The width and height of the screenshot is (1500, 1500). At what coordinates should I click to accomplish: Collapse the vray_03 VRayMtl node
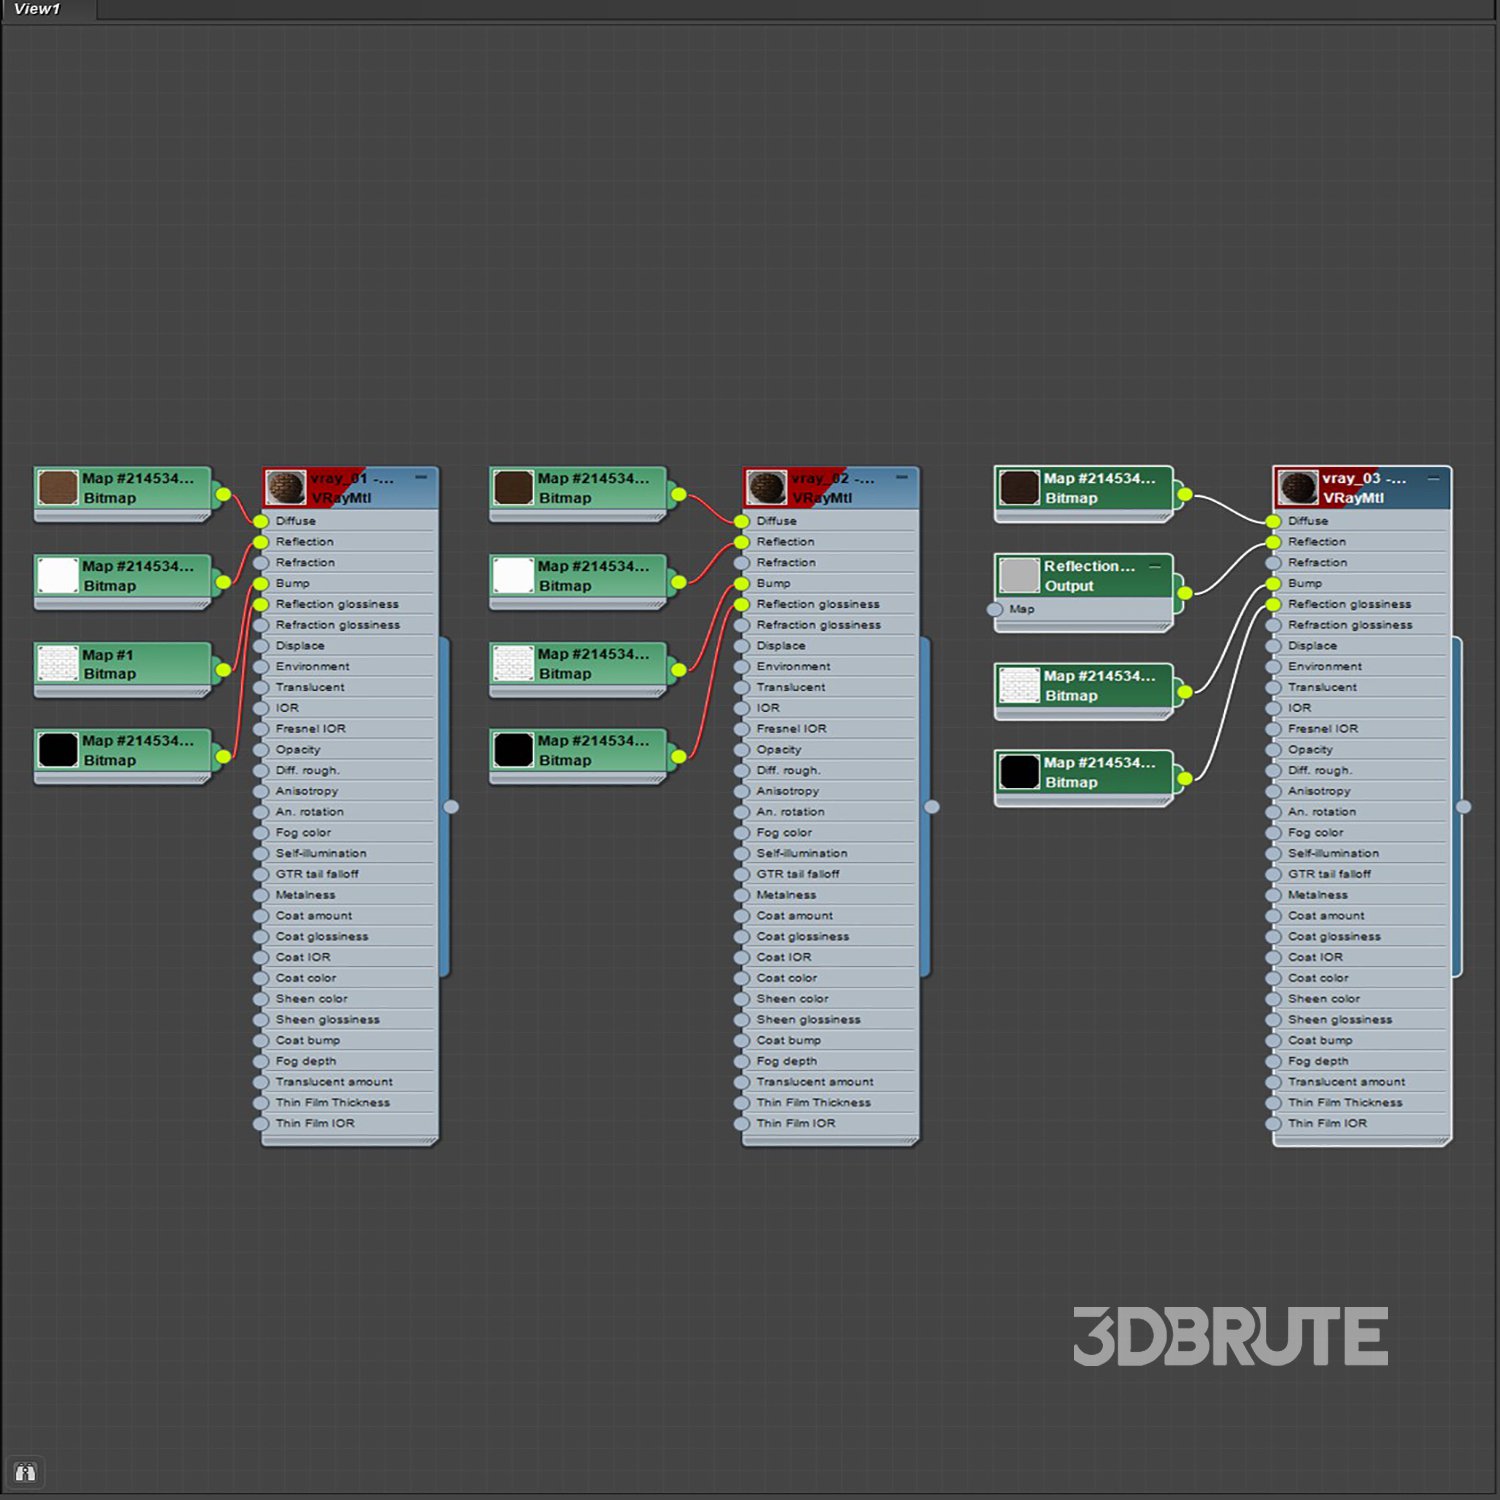click(1433, 478)
